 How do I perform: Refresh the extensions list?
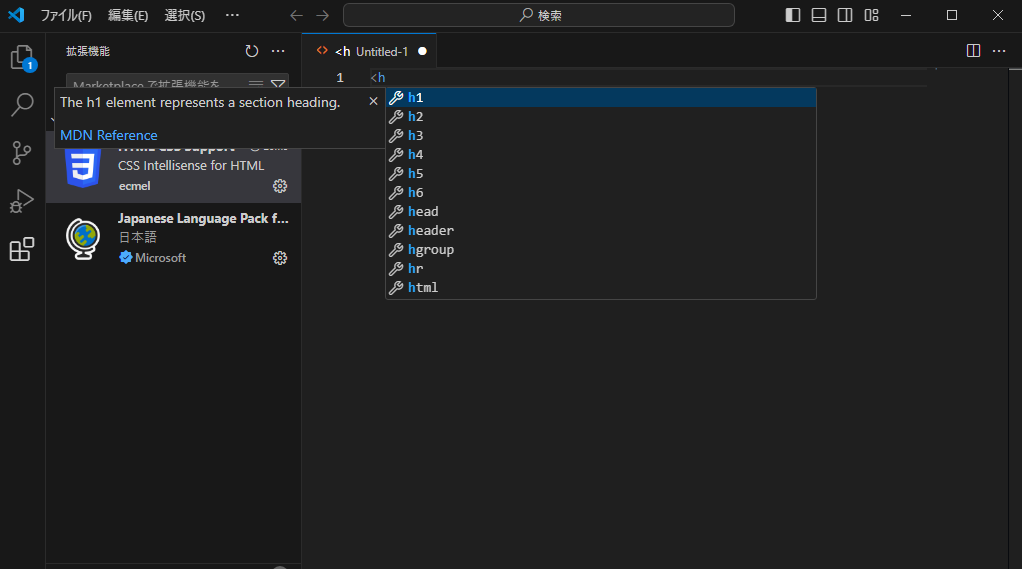252,51
